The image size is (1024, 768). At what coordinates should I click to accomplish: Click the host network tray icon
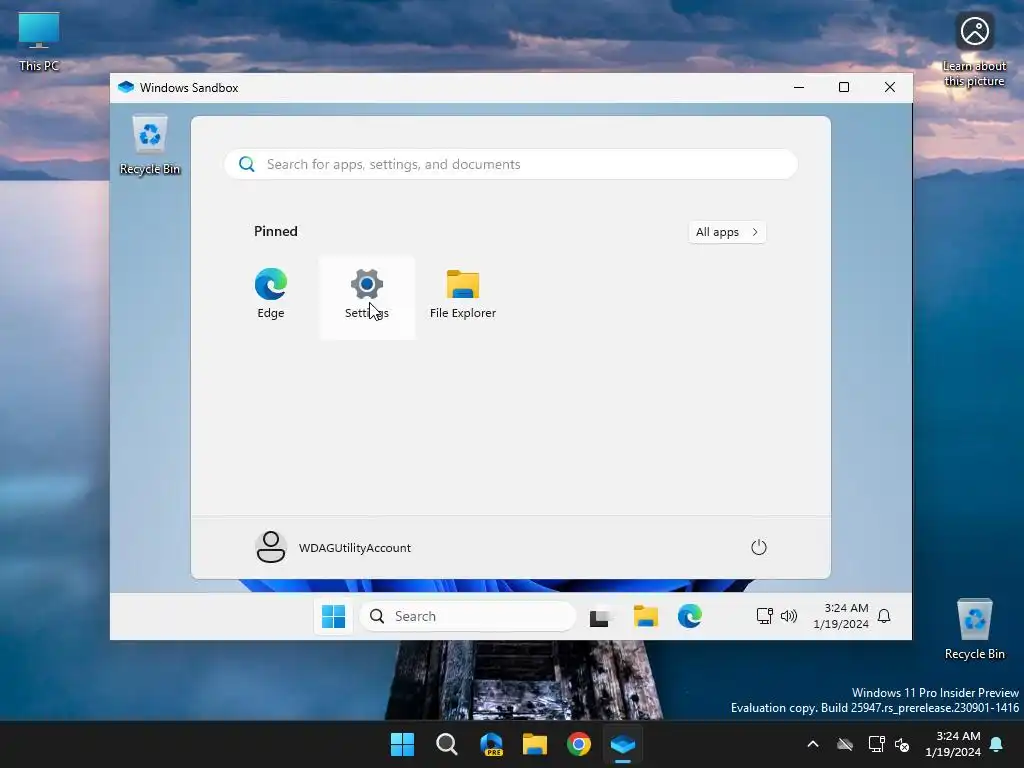pos(876,744)
